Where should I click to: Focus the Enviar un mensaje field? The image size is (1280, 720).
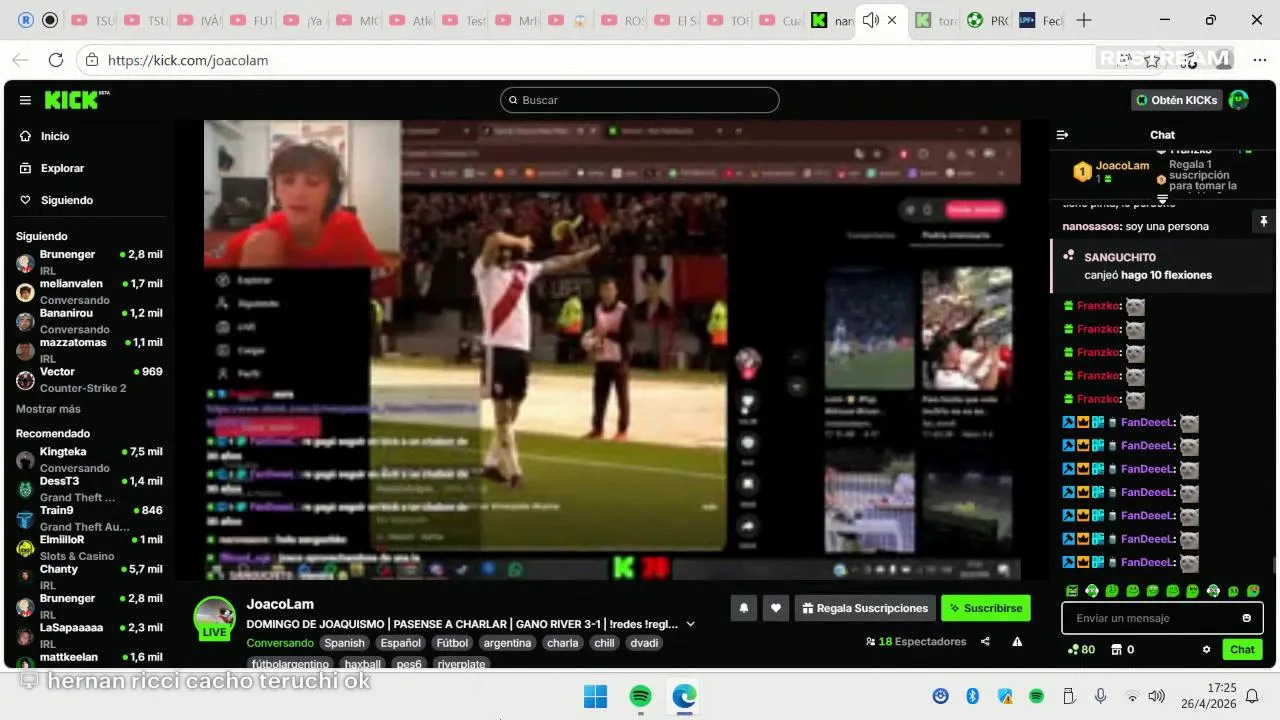tap(1162, 618)
